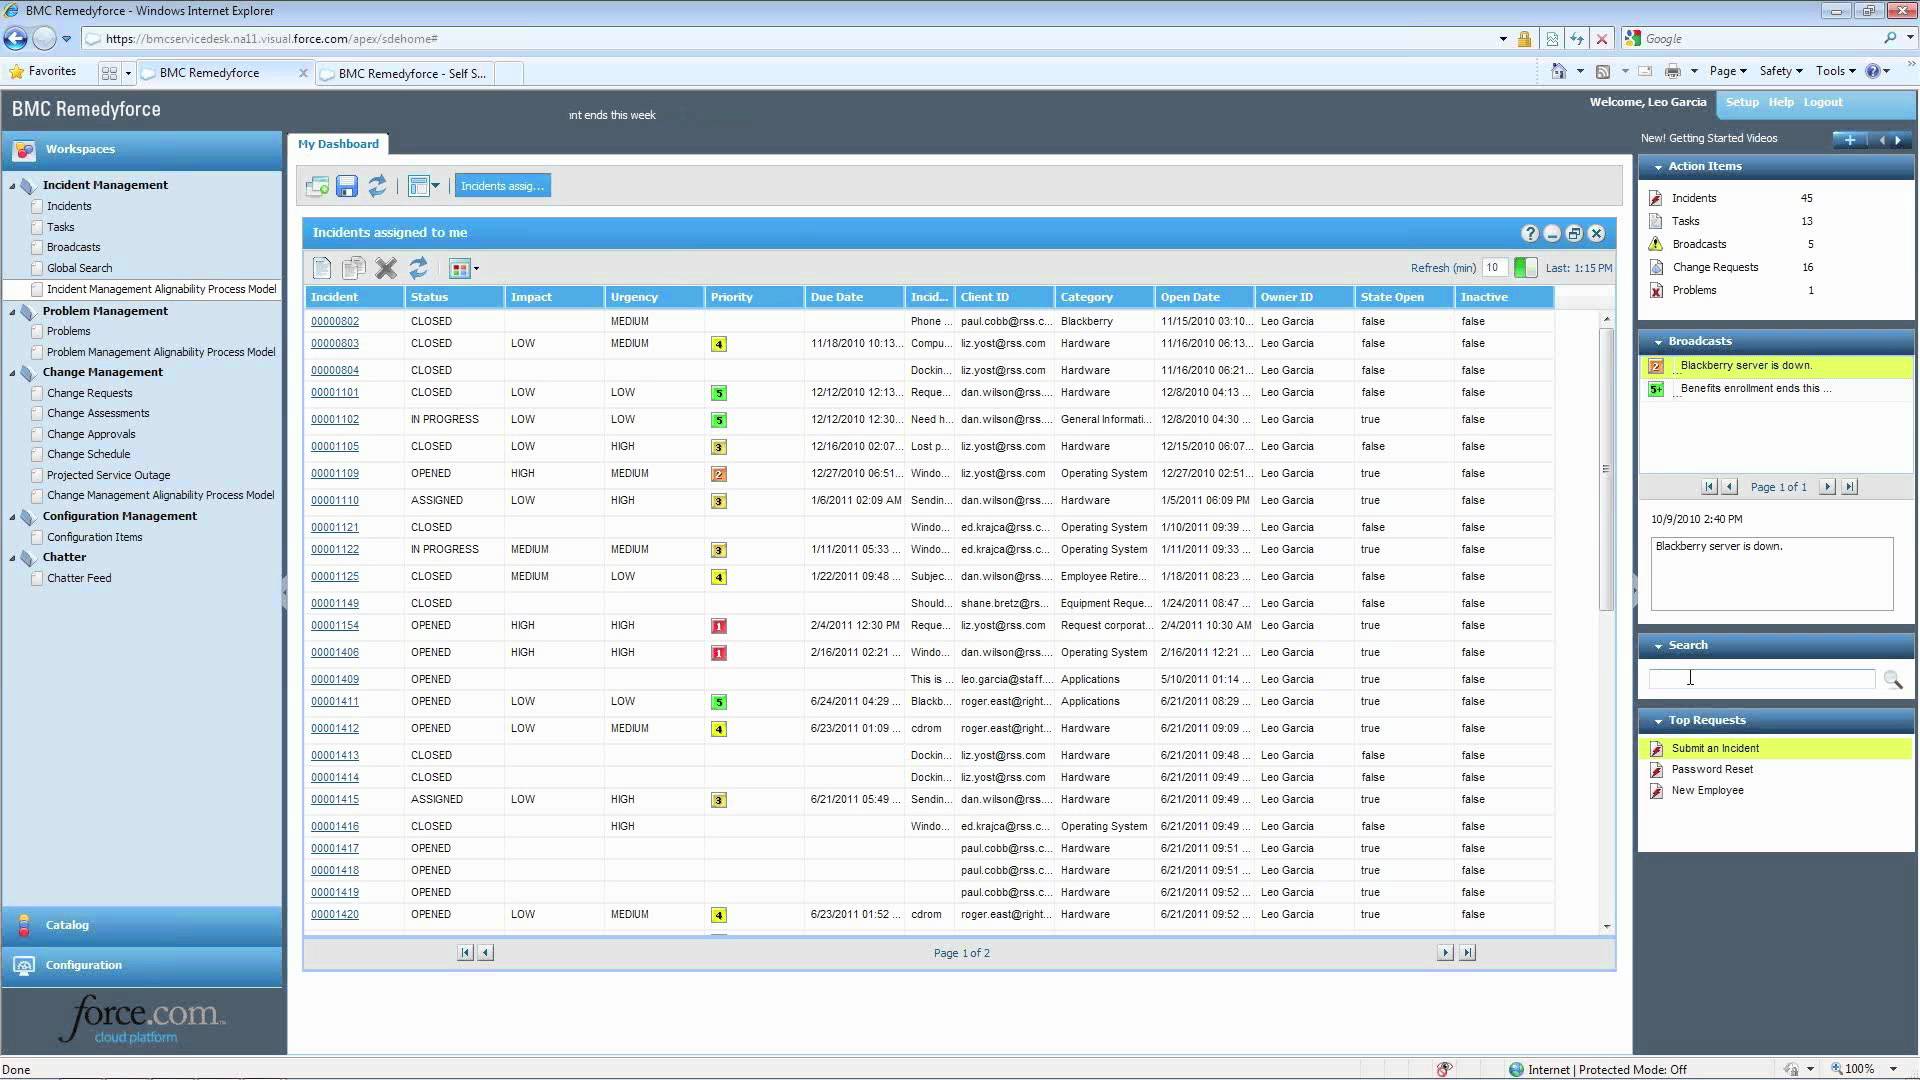Click the add window dashboard toolbar icon
Screen dimensions: 1920x1080
[317, 186]
